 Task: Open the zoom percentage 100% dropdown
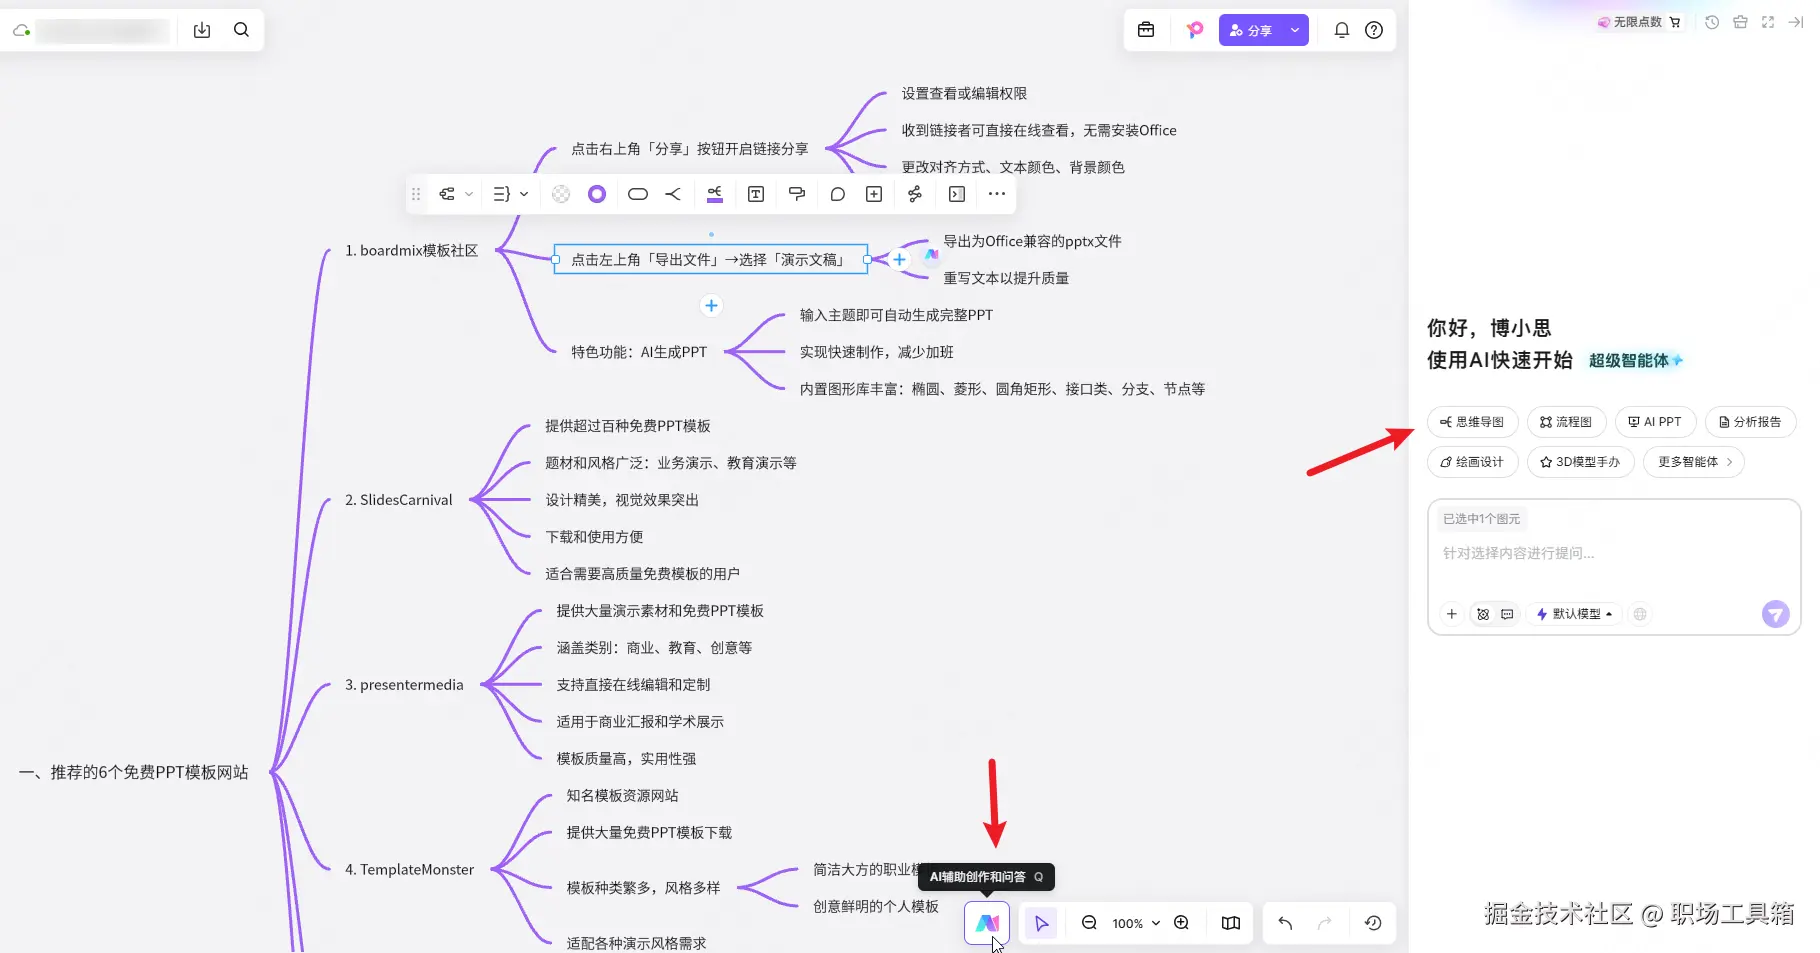coord(1136,923)
